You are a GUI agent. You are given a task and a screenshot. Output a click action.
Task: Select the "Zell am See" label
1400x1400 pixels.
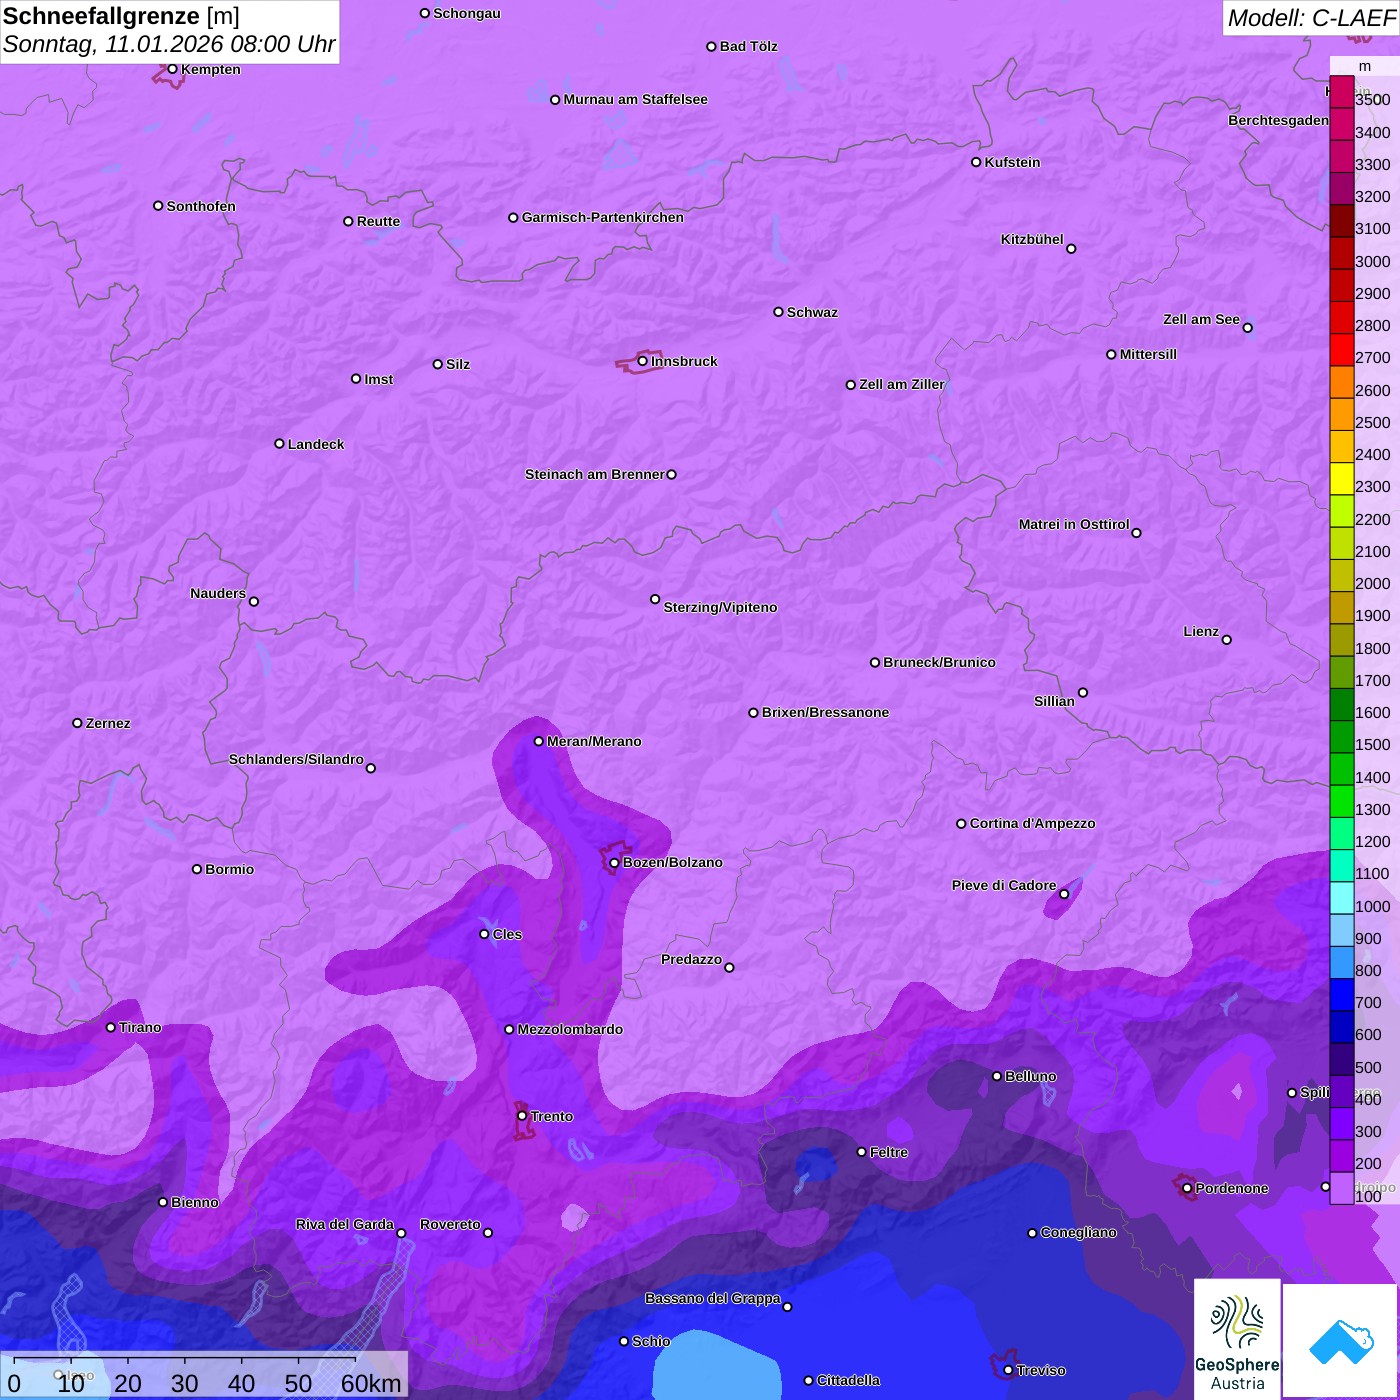click(x=1201, y=320)
